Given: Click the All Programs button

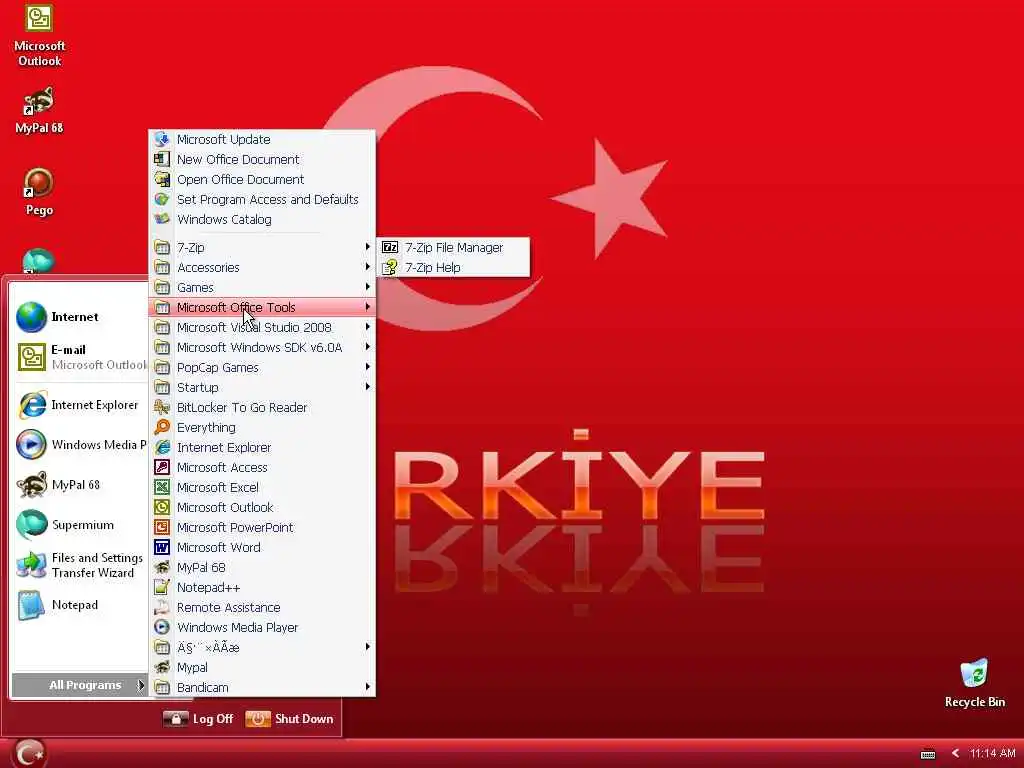Looking at the screenshot, I should 80,685.
